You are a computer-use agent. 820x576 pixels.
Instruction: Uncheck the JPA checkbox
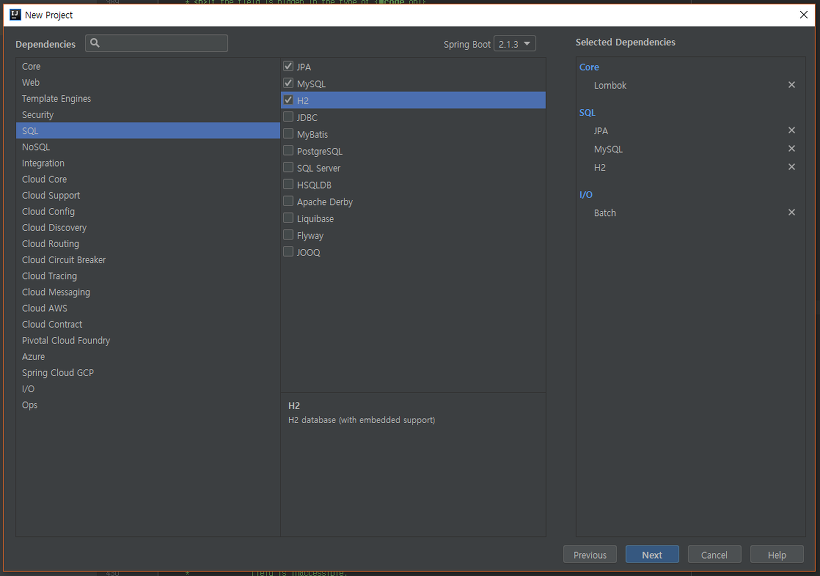coord(288,66)
